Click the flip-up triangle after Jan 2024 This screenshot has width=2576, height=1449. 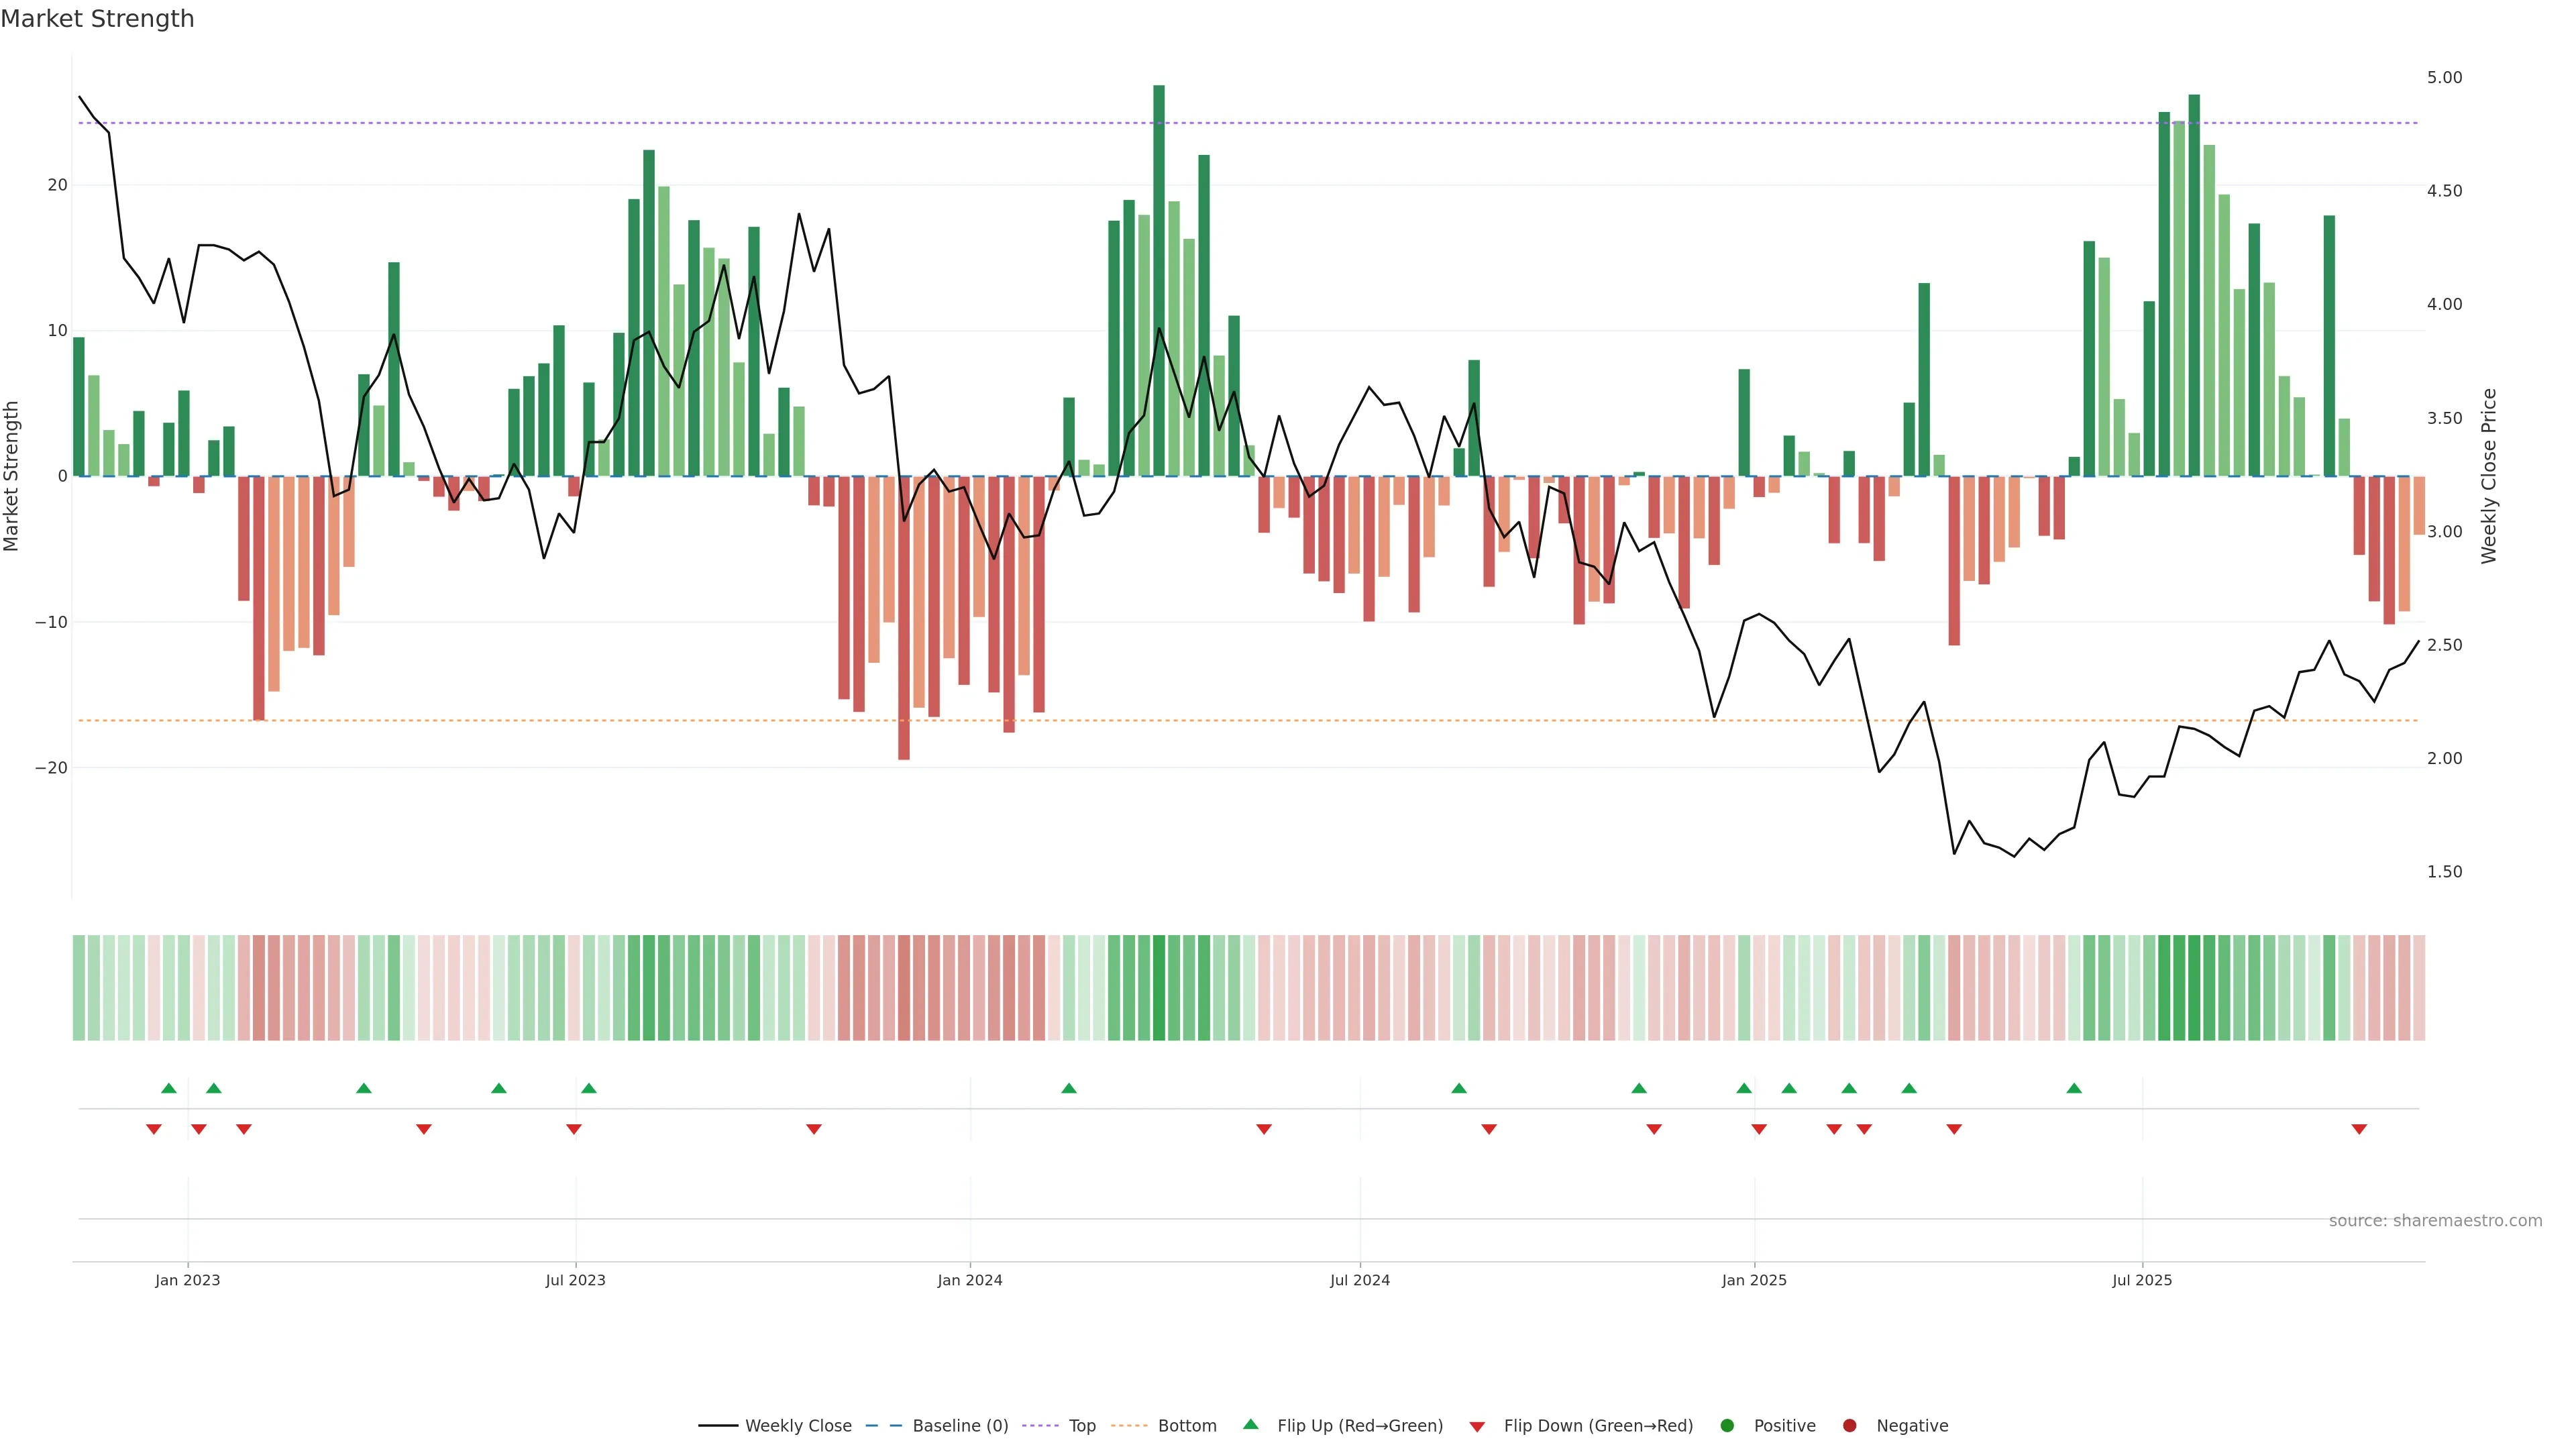pyautogui.click(x=1069, y=1088)
